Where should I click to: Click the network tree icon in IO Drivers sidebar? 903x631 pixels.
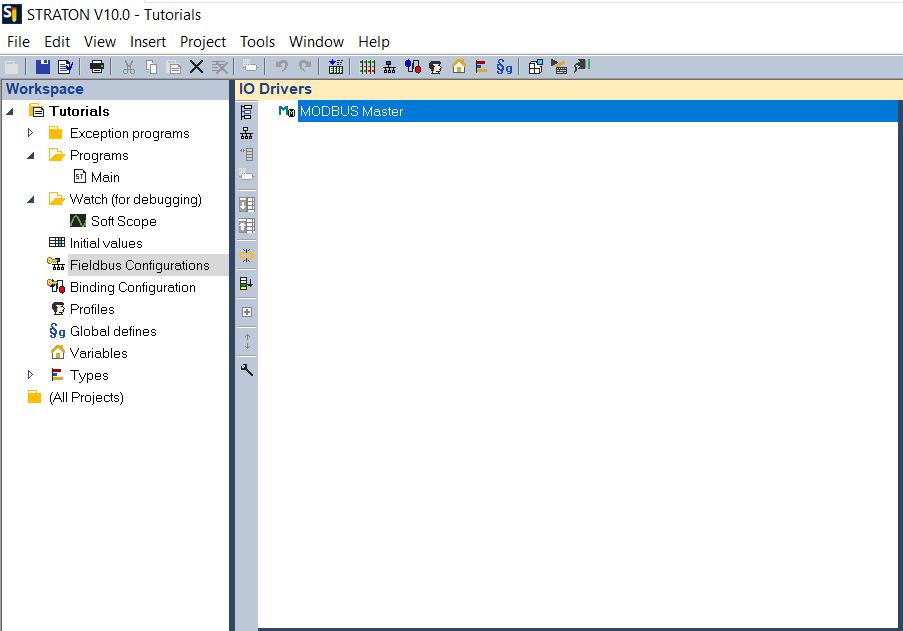point(247,133)
